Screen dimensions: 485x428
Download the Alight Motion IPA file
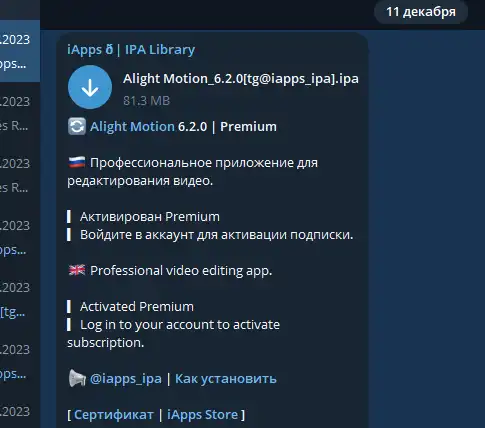pos(90,87)
